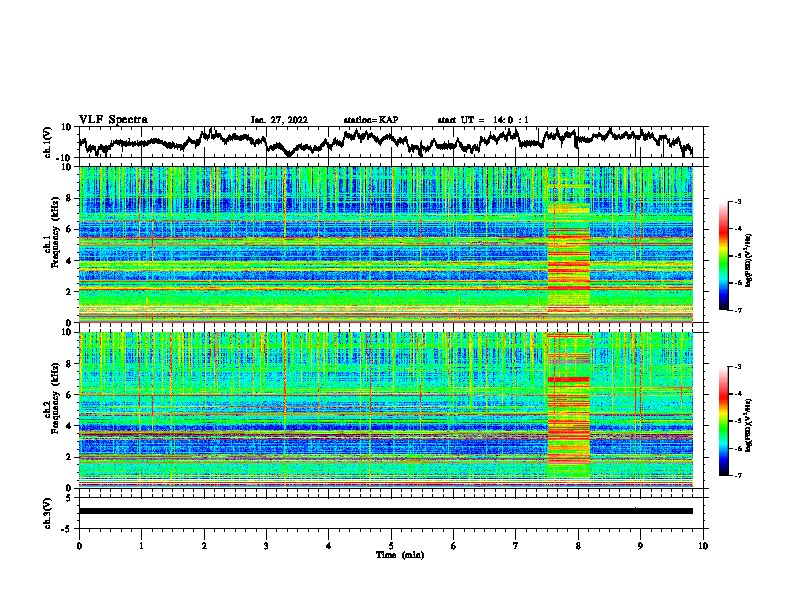
Task: Click the '-7' label on ch.2 color scale
Action: coord(737,475)
